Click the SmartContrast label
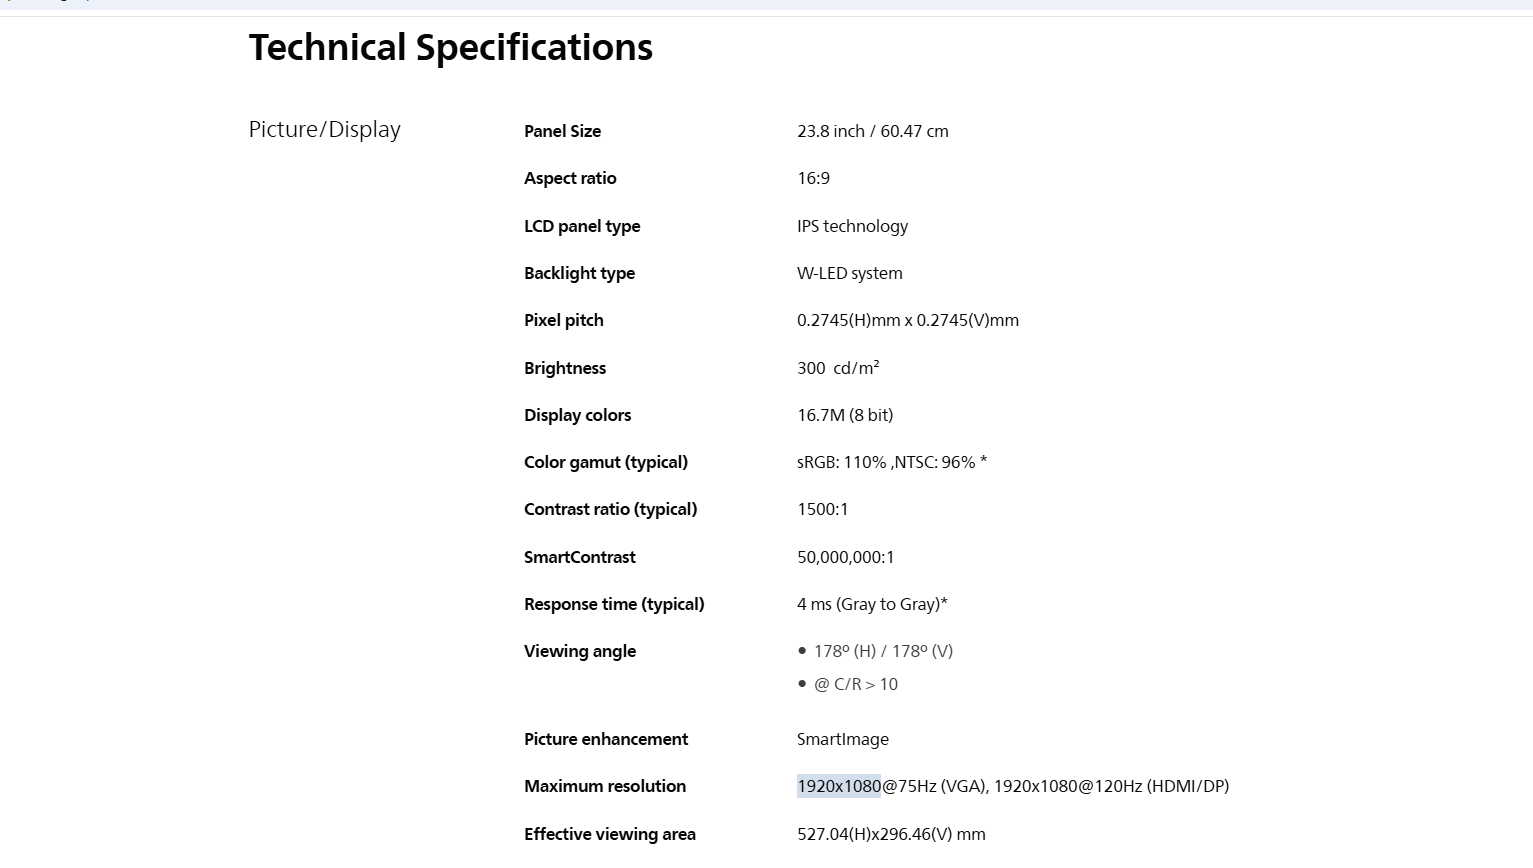The height and width of the screenshot is (868, 1533). (x=579, y=557)
